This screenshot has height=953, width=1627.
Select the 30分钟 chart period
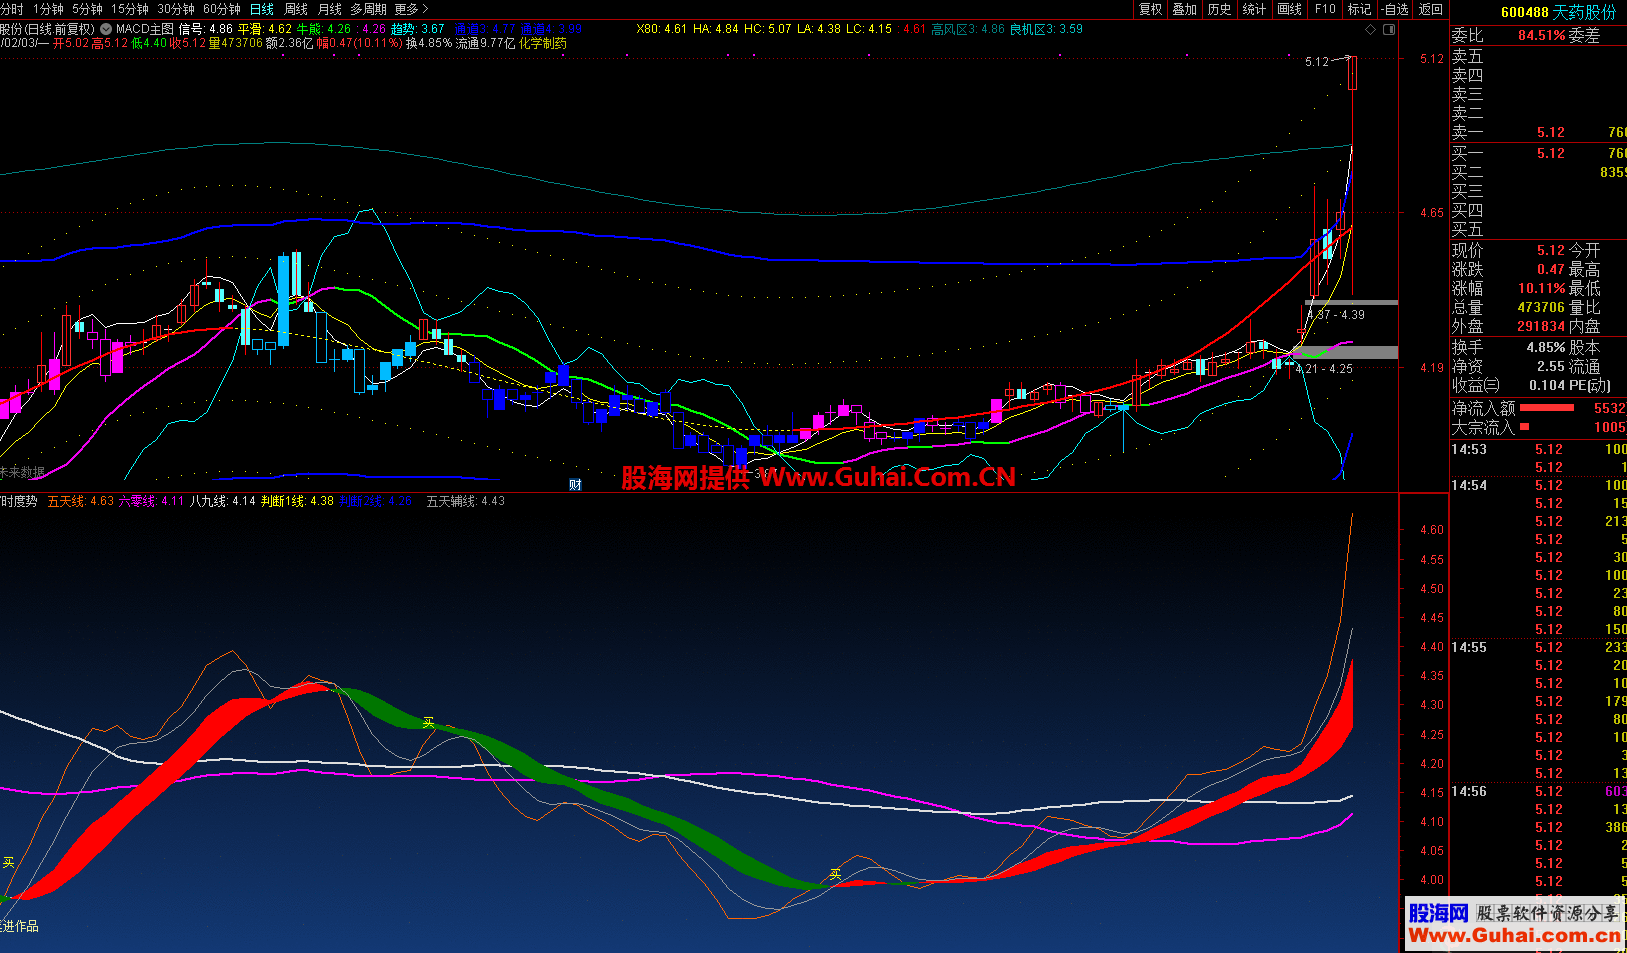tap(176, 9)
